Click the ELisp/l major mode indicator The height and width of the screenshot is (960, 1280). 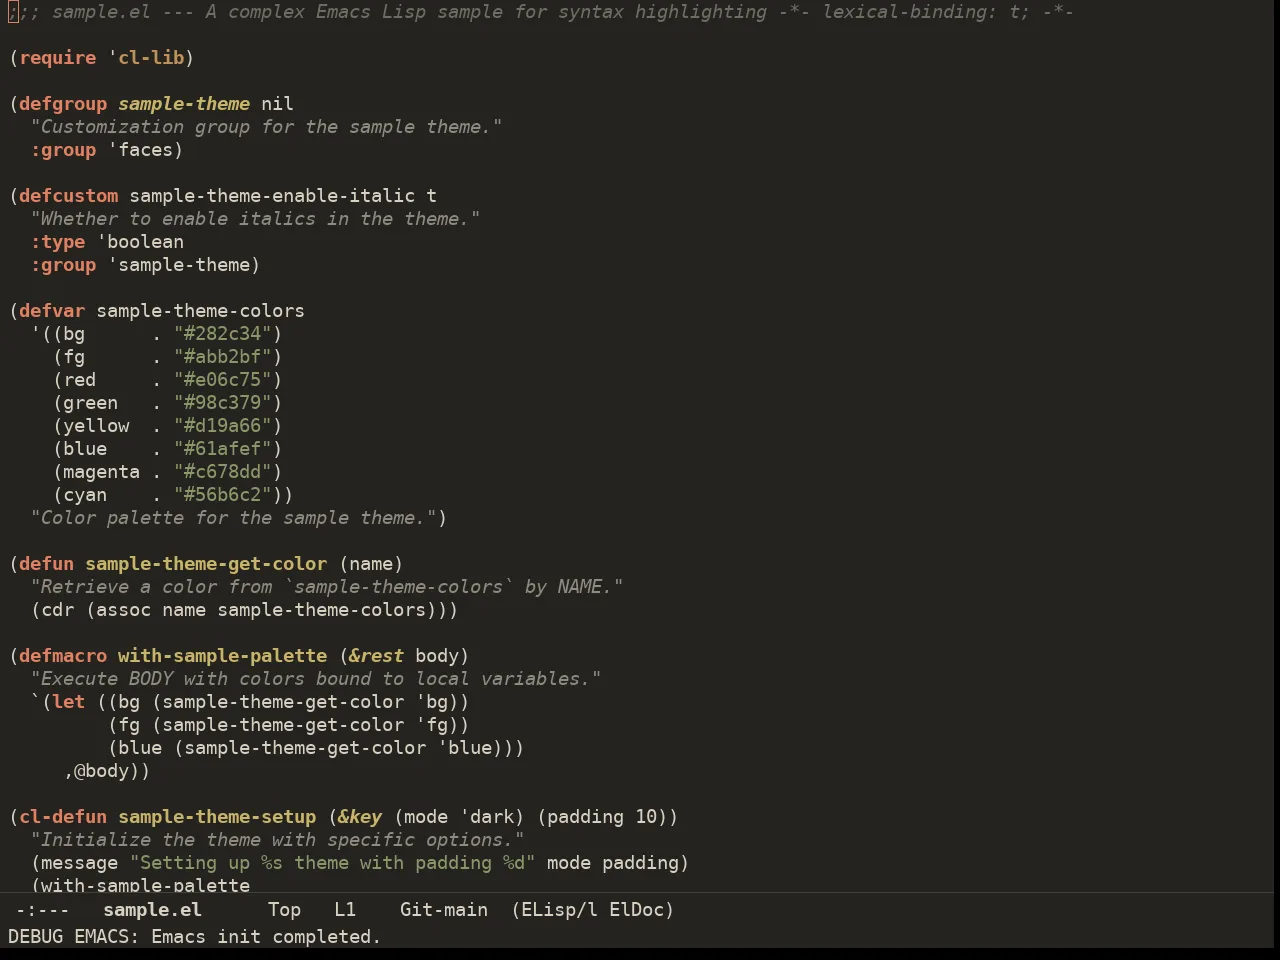(559, 910)
